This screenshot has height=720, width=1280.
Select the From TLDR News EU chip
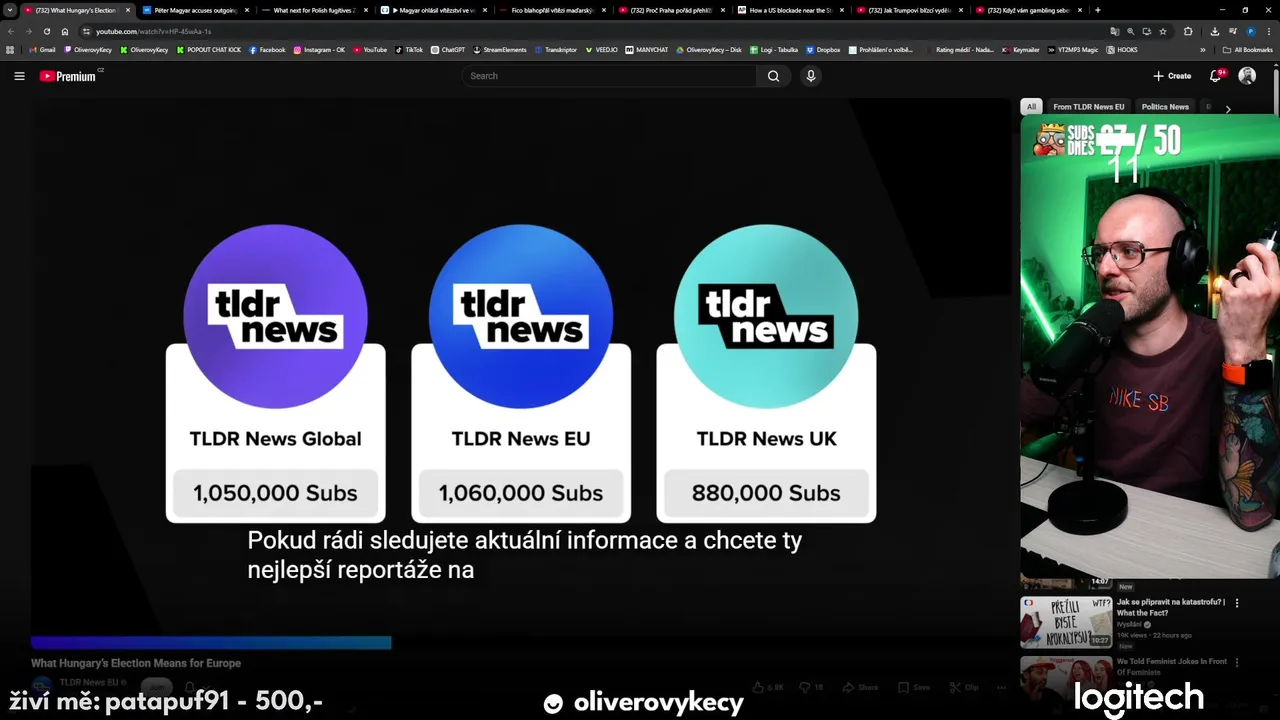click(1089, 106)
